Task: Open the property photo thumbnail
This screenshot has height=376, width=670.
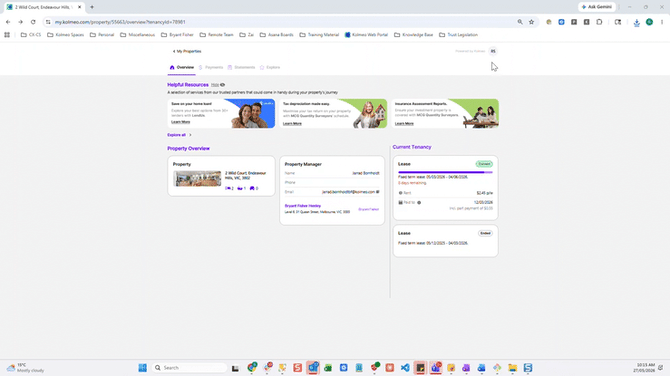Action: pyautogui.click(x=197, y=179)
